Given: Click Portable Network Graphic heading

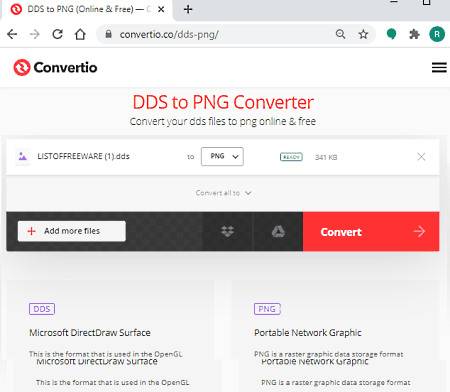Looking at the screenshot, I should [x=308, y=333].
